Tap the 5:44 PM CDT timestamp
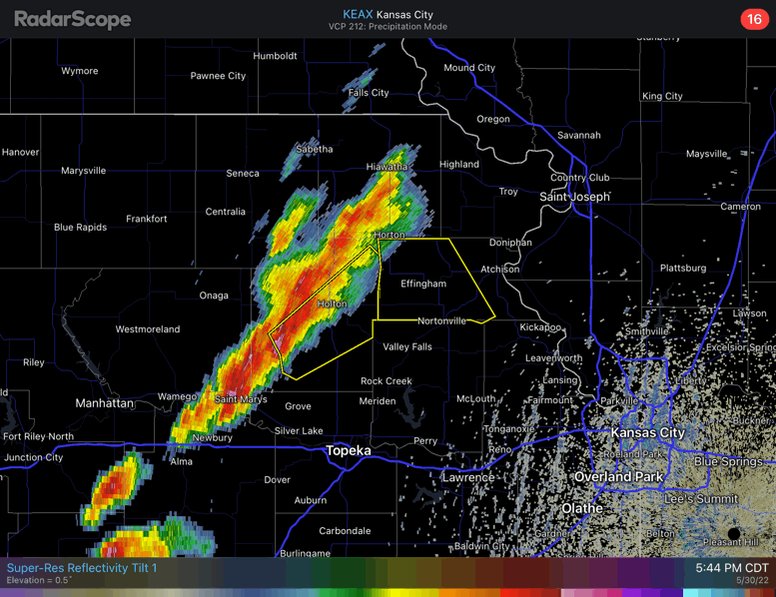Screen dimensions: 776x597 731,568
